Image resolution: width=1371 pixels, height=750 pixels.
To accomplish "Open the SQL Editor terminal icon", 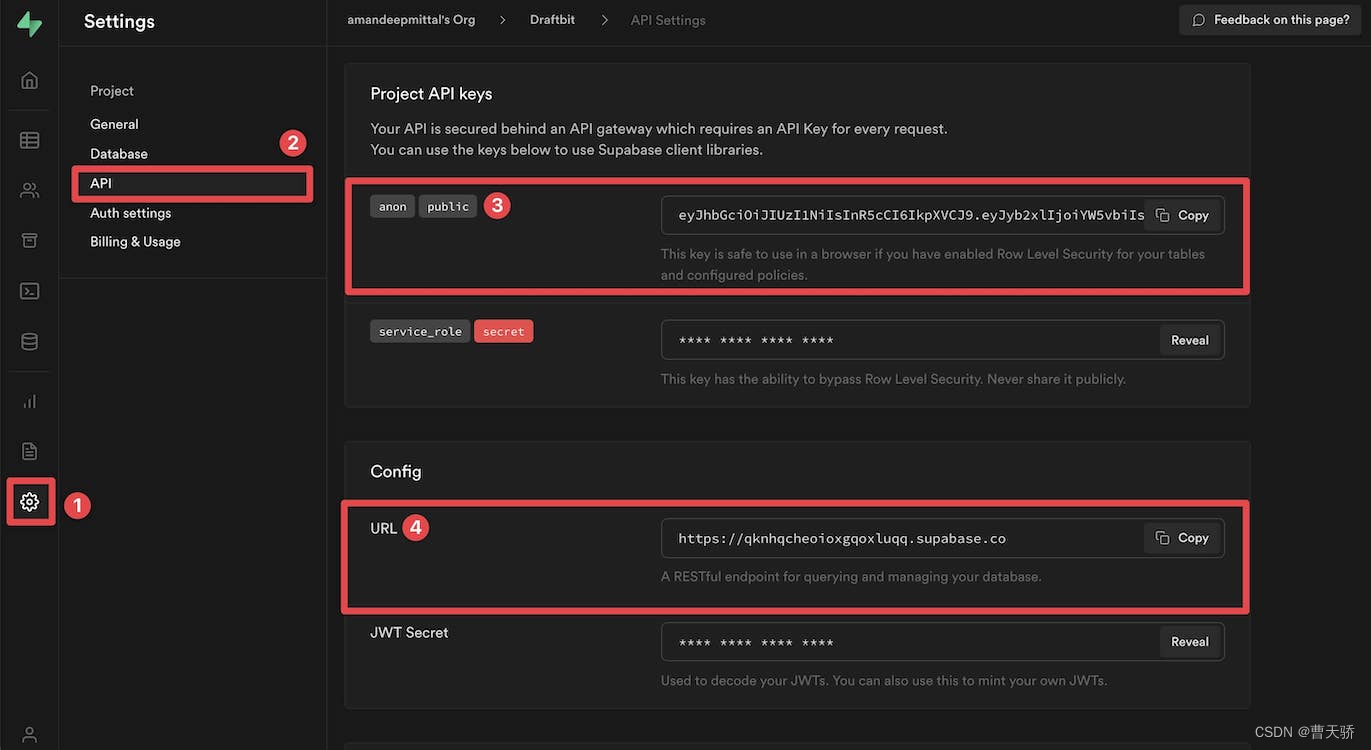I will [x=30, y=291].
